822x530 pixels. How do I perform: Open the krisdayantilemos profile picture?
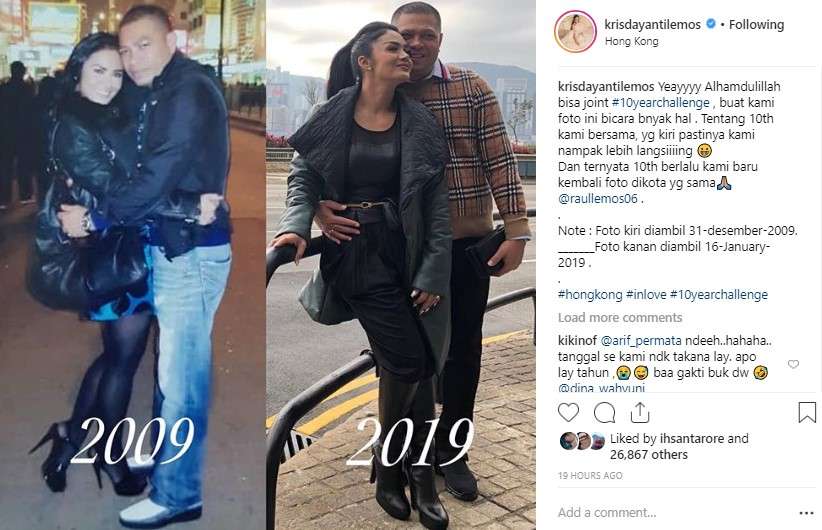pos(575,31)
